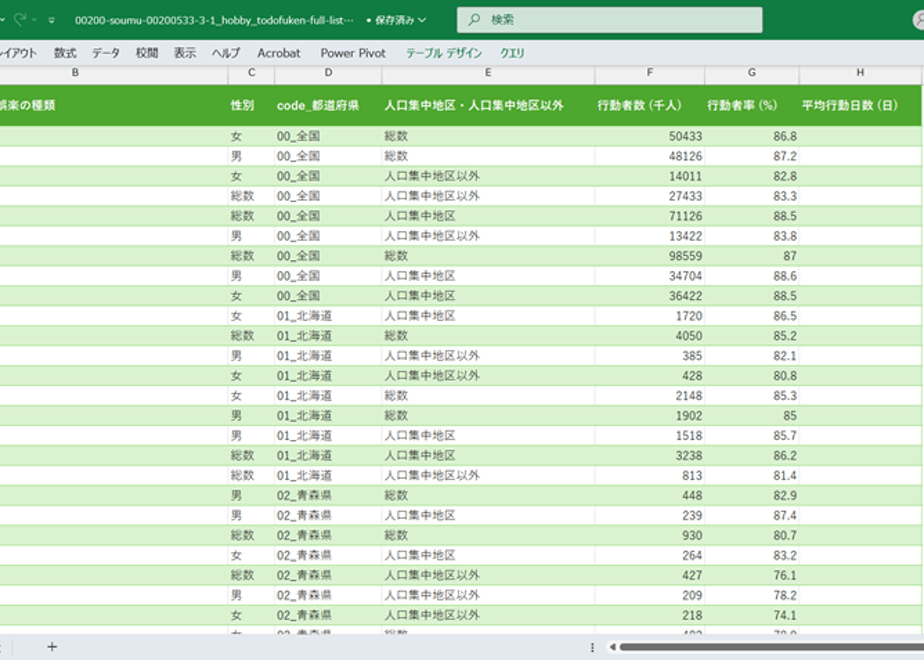This screenshot has width=924, height=660.
Task: Open the 表示 ribbon tab
Action: pos(184,53)
